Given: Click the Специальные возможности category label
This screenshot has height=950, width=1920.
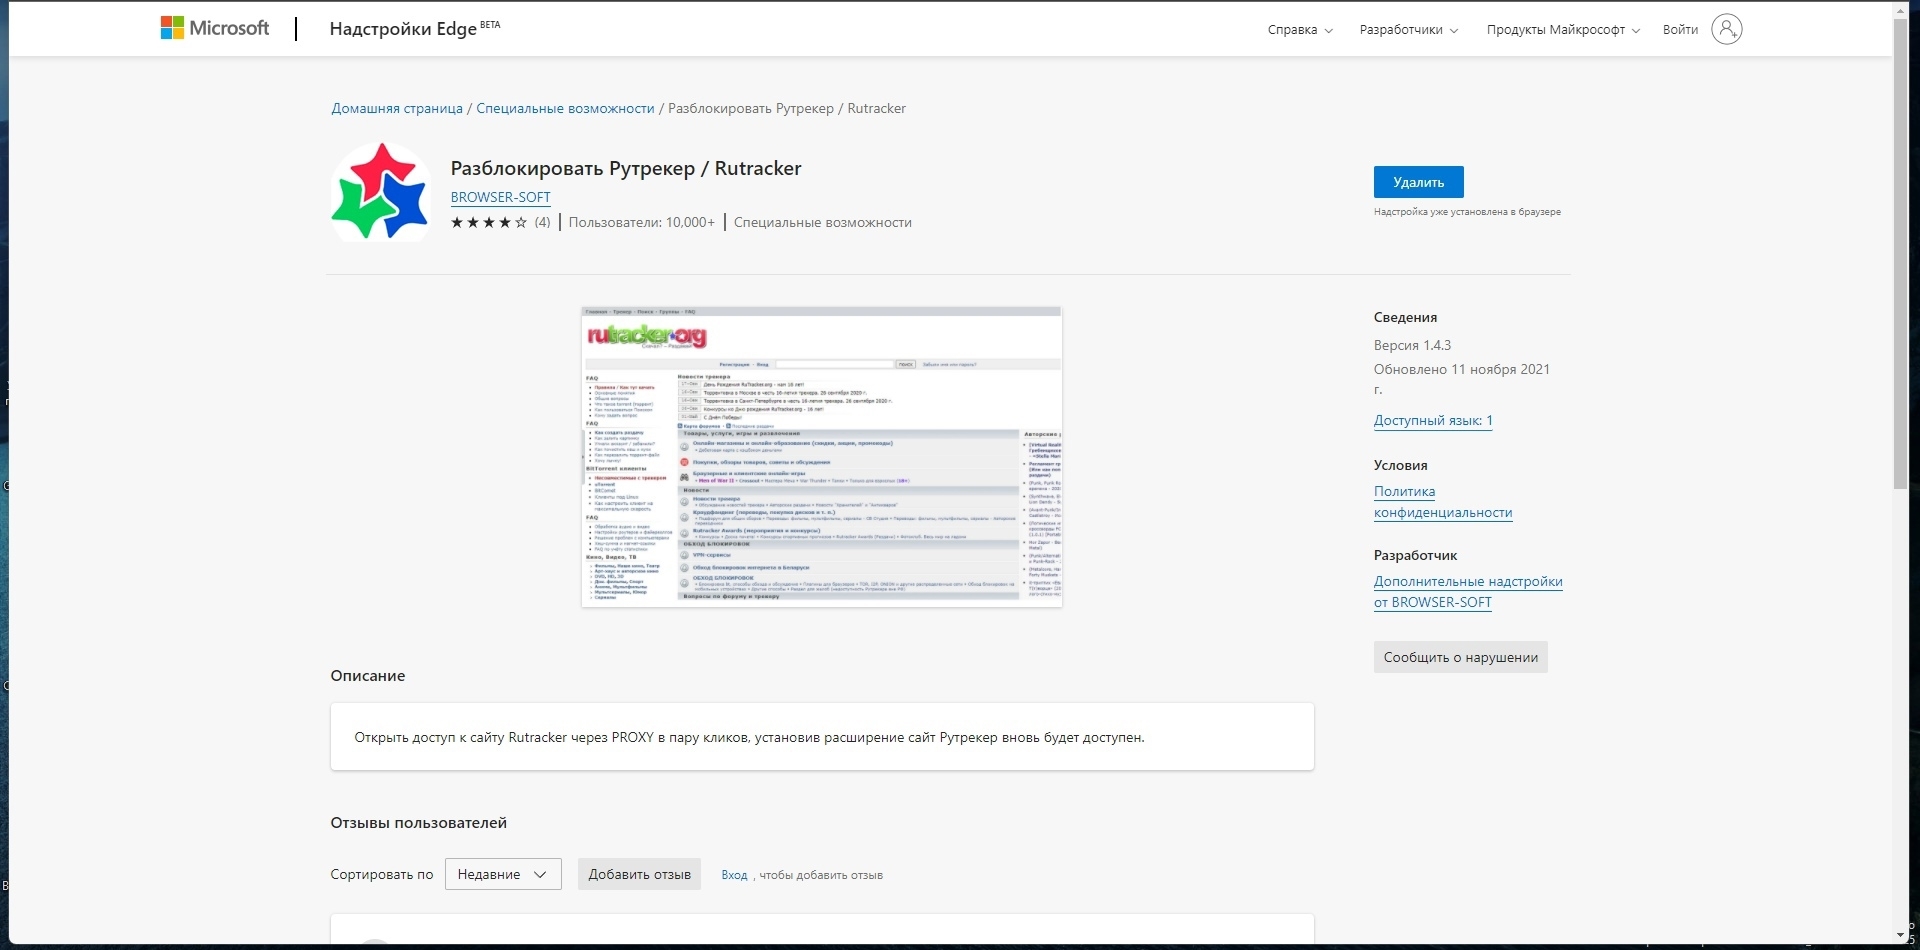Looking at the screenshot, I should [x=823, y=222].
